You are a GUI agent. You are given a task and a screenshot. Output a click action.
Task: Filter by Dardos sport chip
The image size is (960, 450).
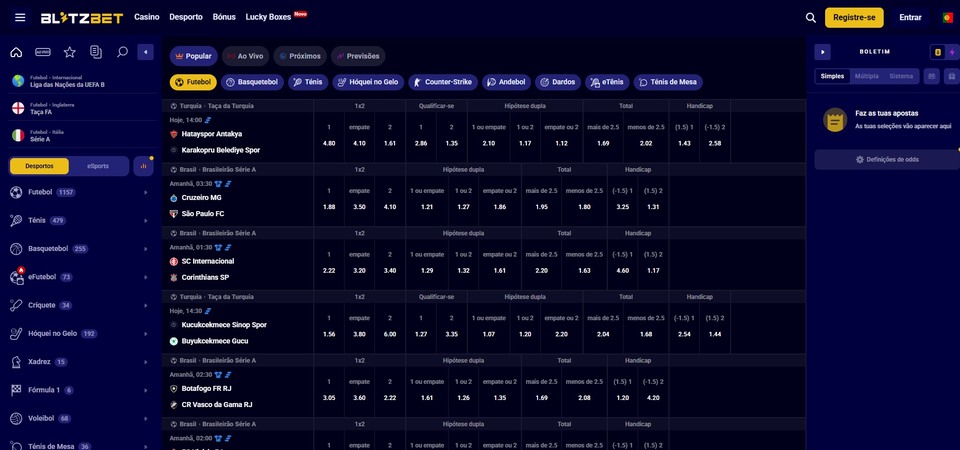coord(558,81)
